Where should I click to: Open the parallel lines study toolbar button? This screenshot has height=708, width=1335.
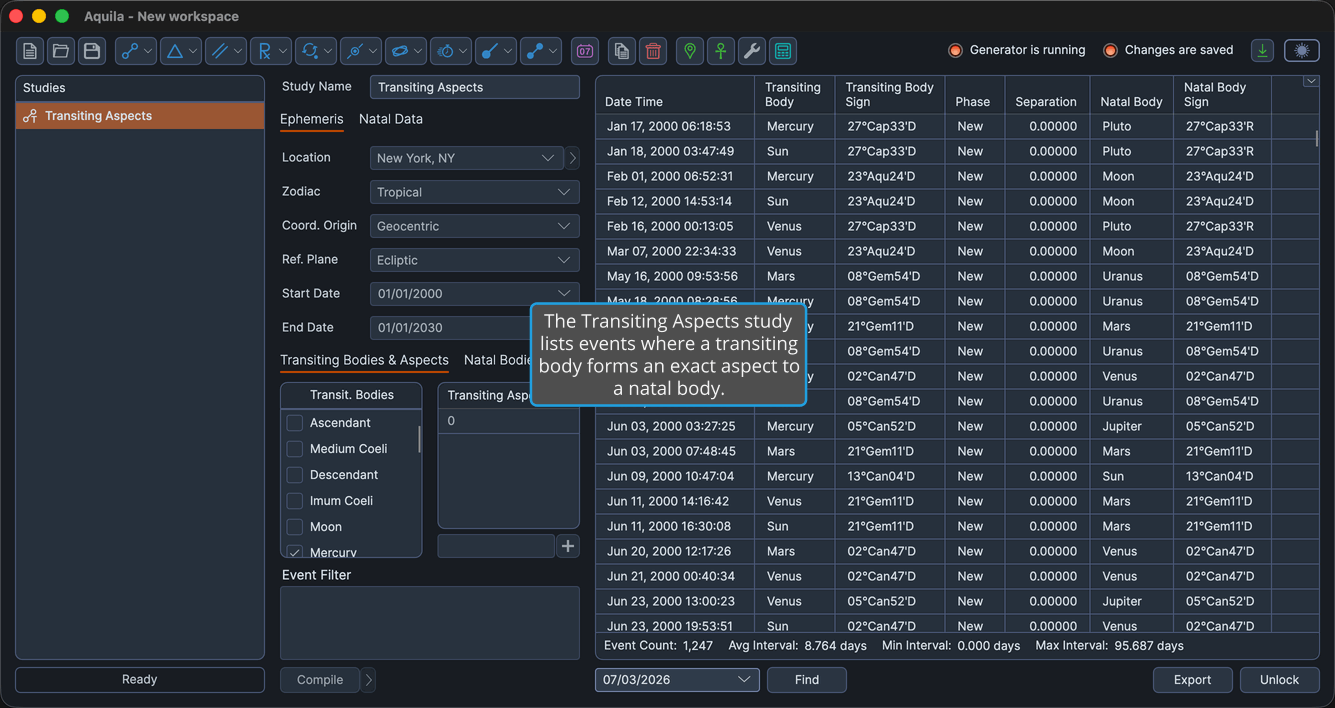226,51
